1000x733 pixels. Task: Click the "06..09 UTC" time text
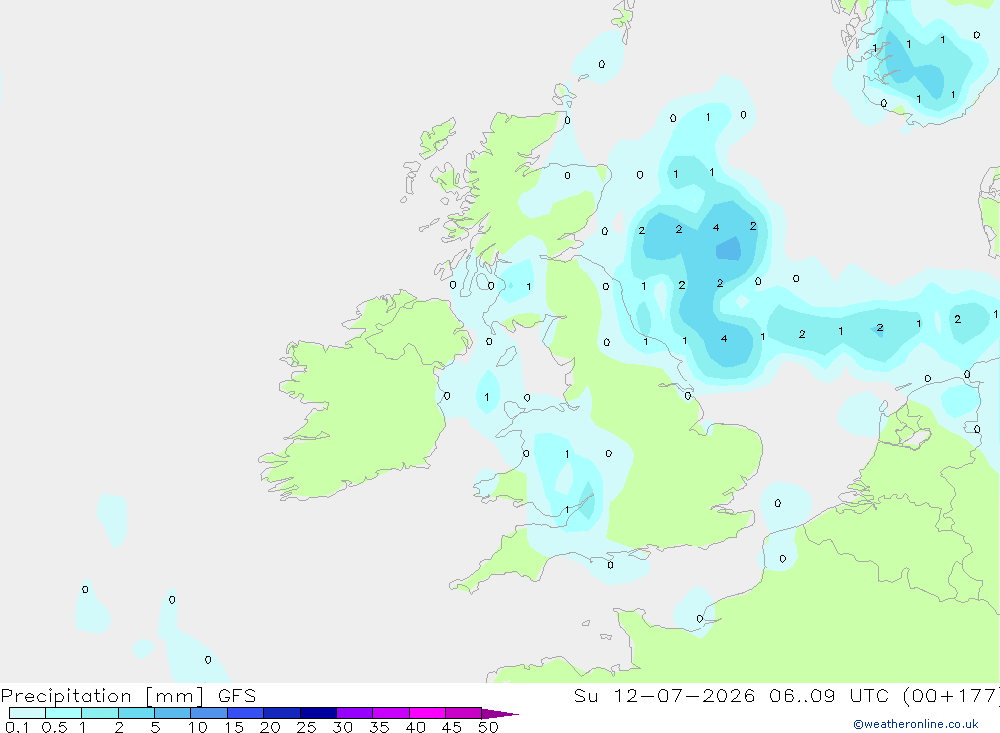(x=829, y=695)
